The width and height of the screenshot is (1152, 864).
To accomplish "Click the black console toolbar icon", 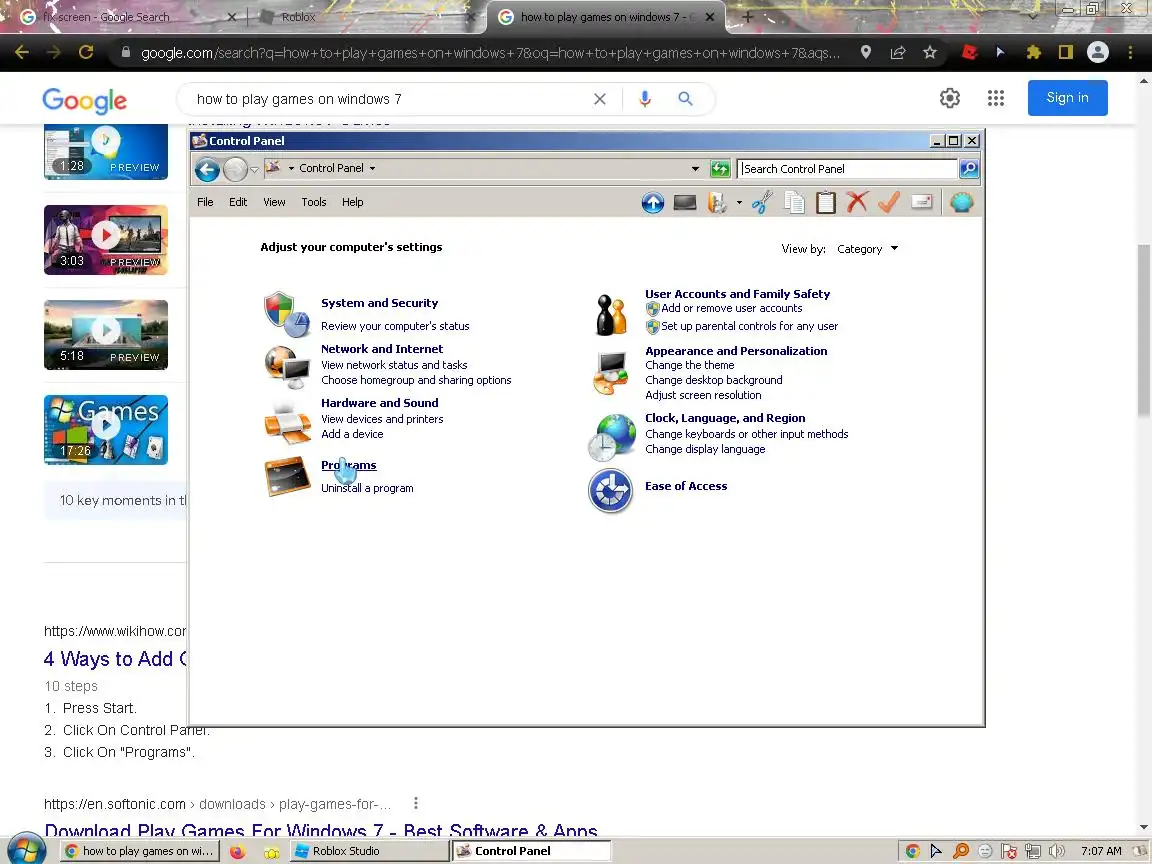I will 685,202.
